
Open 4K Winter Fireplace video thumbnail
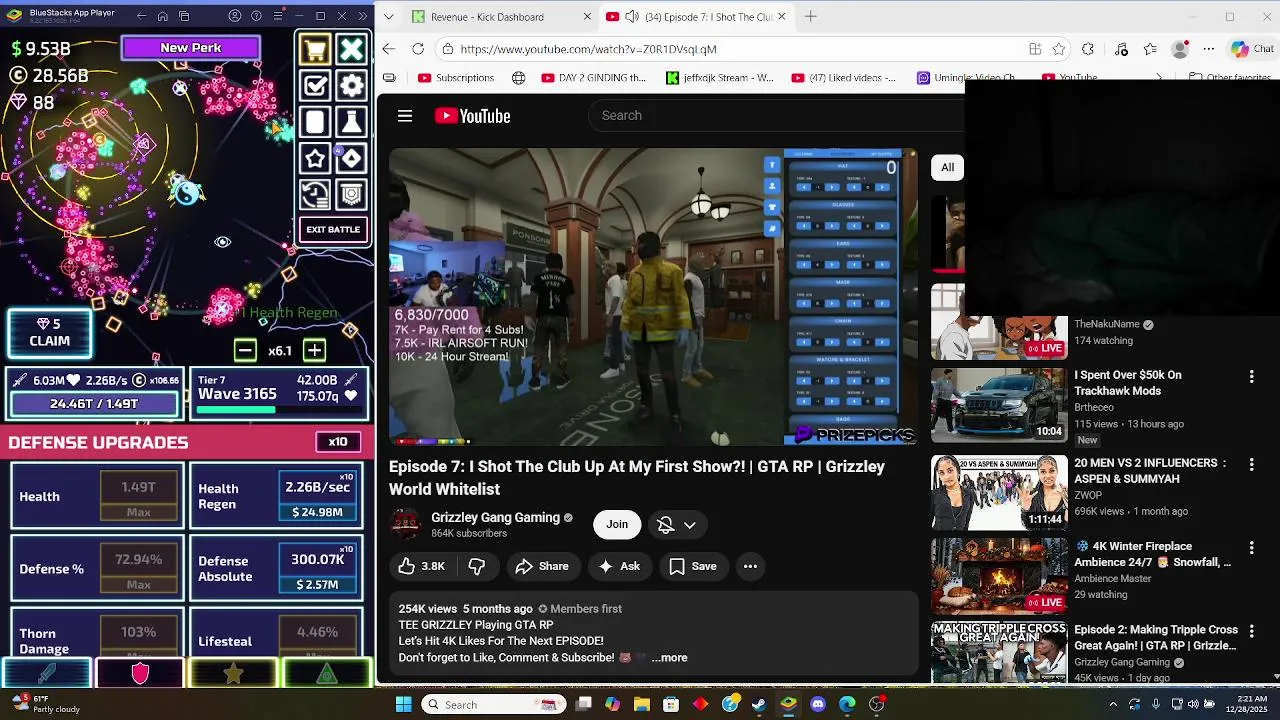coord(999,576)
